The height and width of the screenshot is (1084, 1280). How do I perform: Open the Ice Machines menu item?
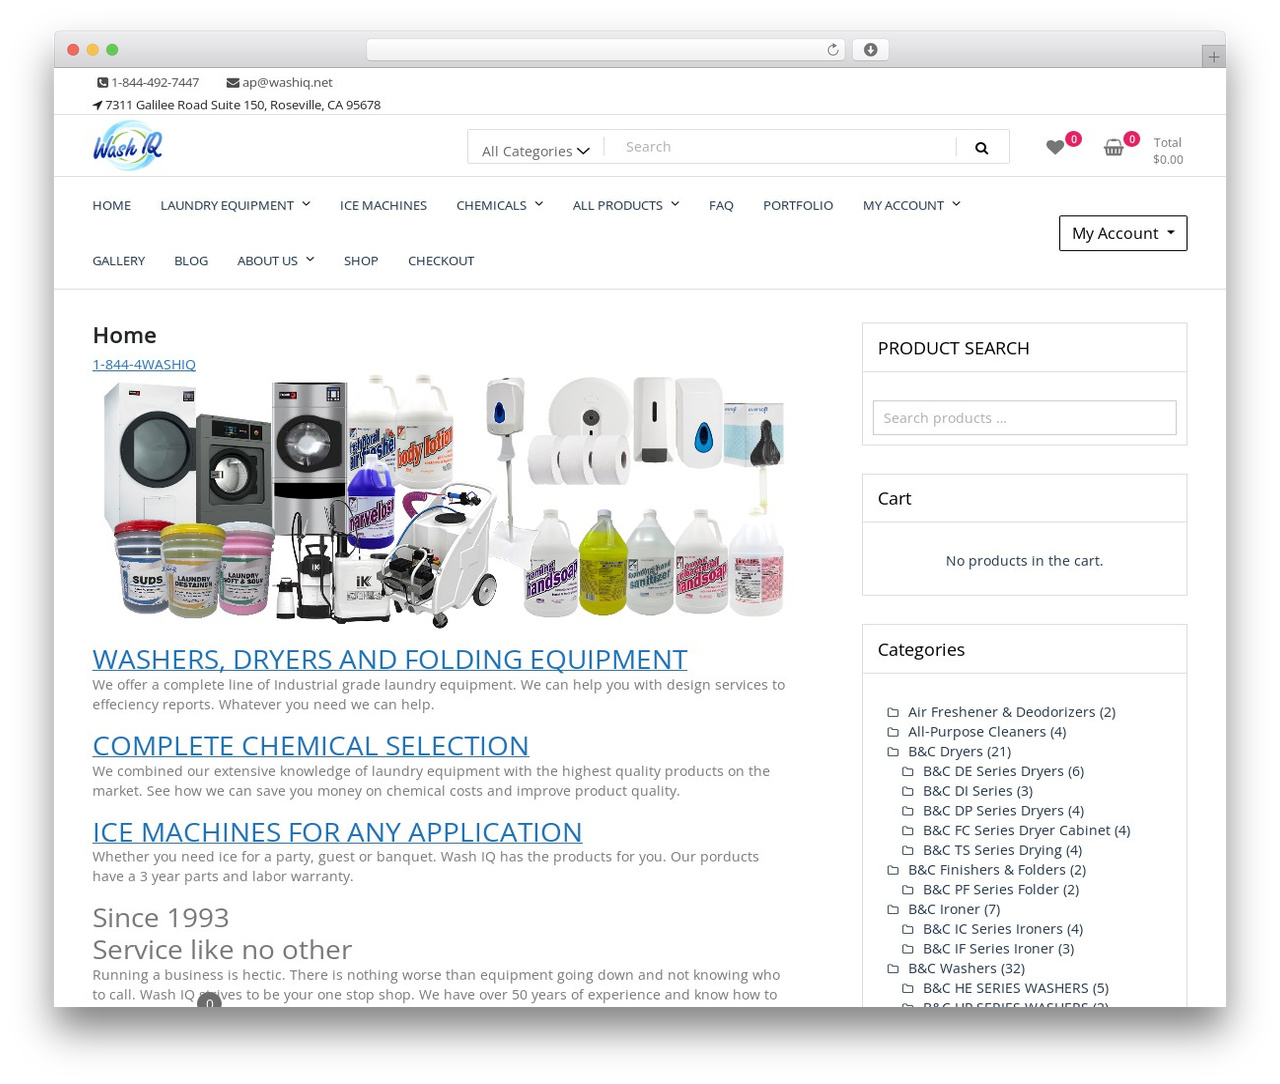383,205
